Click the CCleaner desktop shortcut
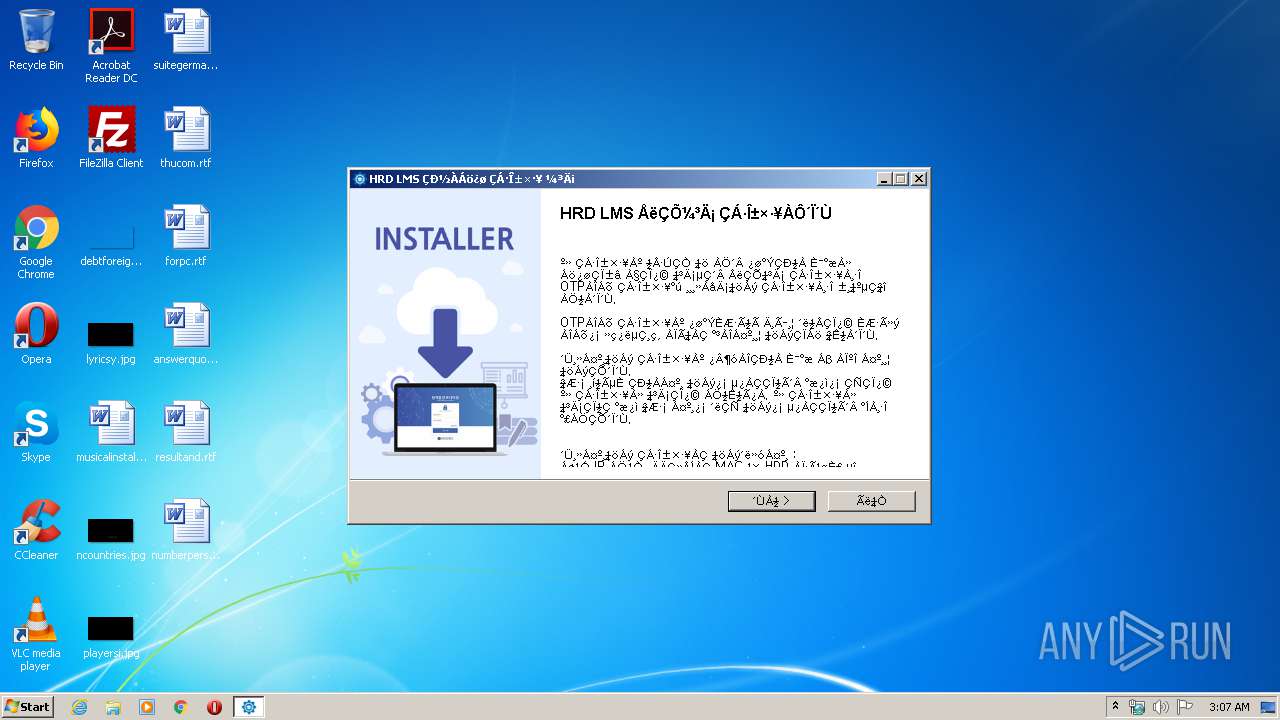Viewport: 1280px width, 720px height. tap(36, 530)
